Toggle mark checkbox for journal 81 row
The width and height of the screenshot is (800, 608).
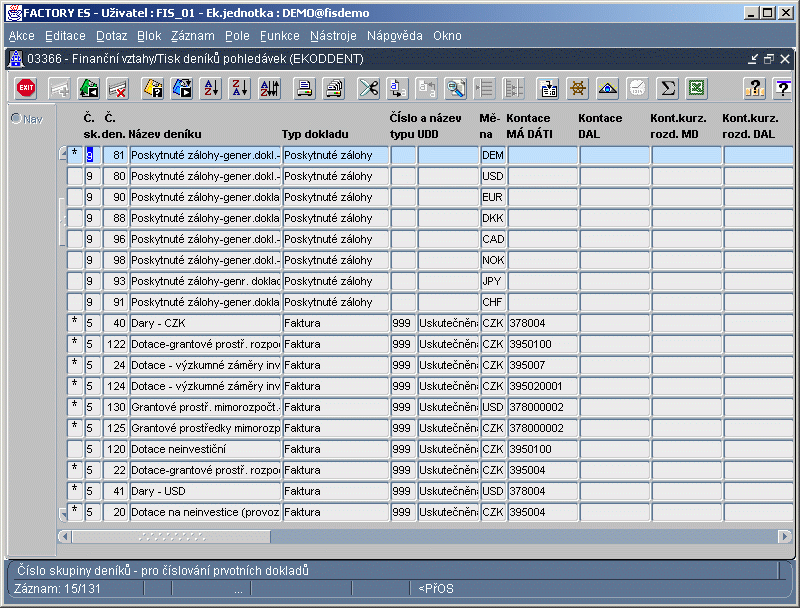75,155
